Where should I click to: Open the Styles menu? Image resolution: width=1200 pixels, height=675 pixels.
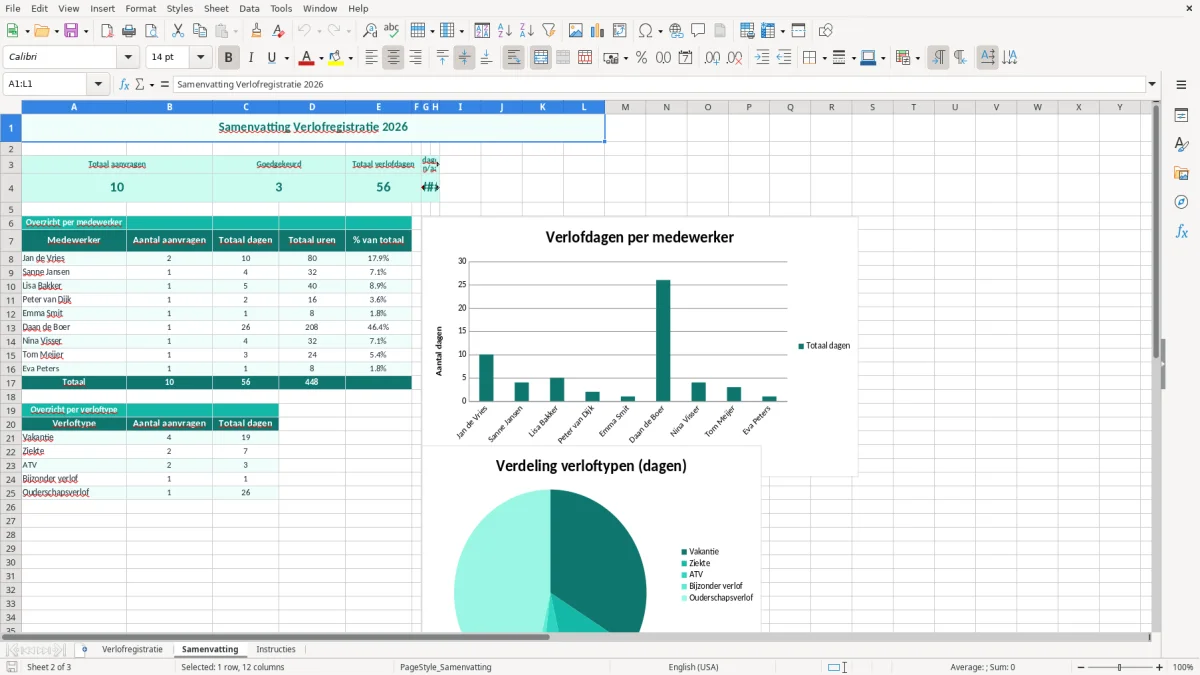180,8
